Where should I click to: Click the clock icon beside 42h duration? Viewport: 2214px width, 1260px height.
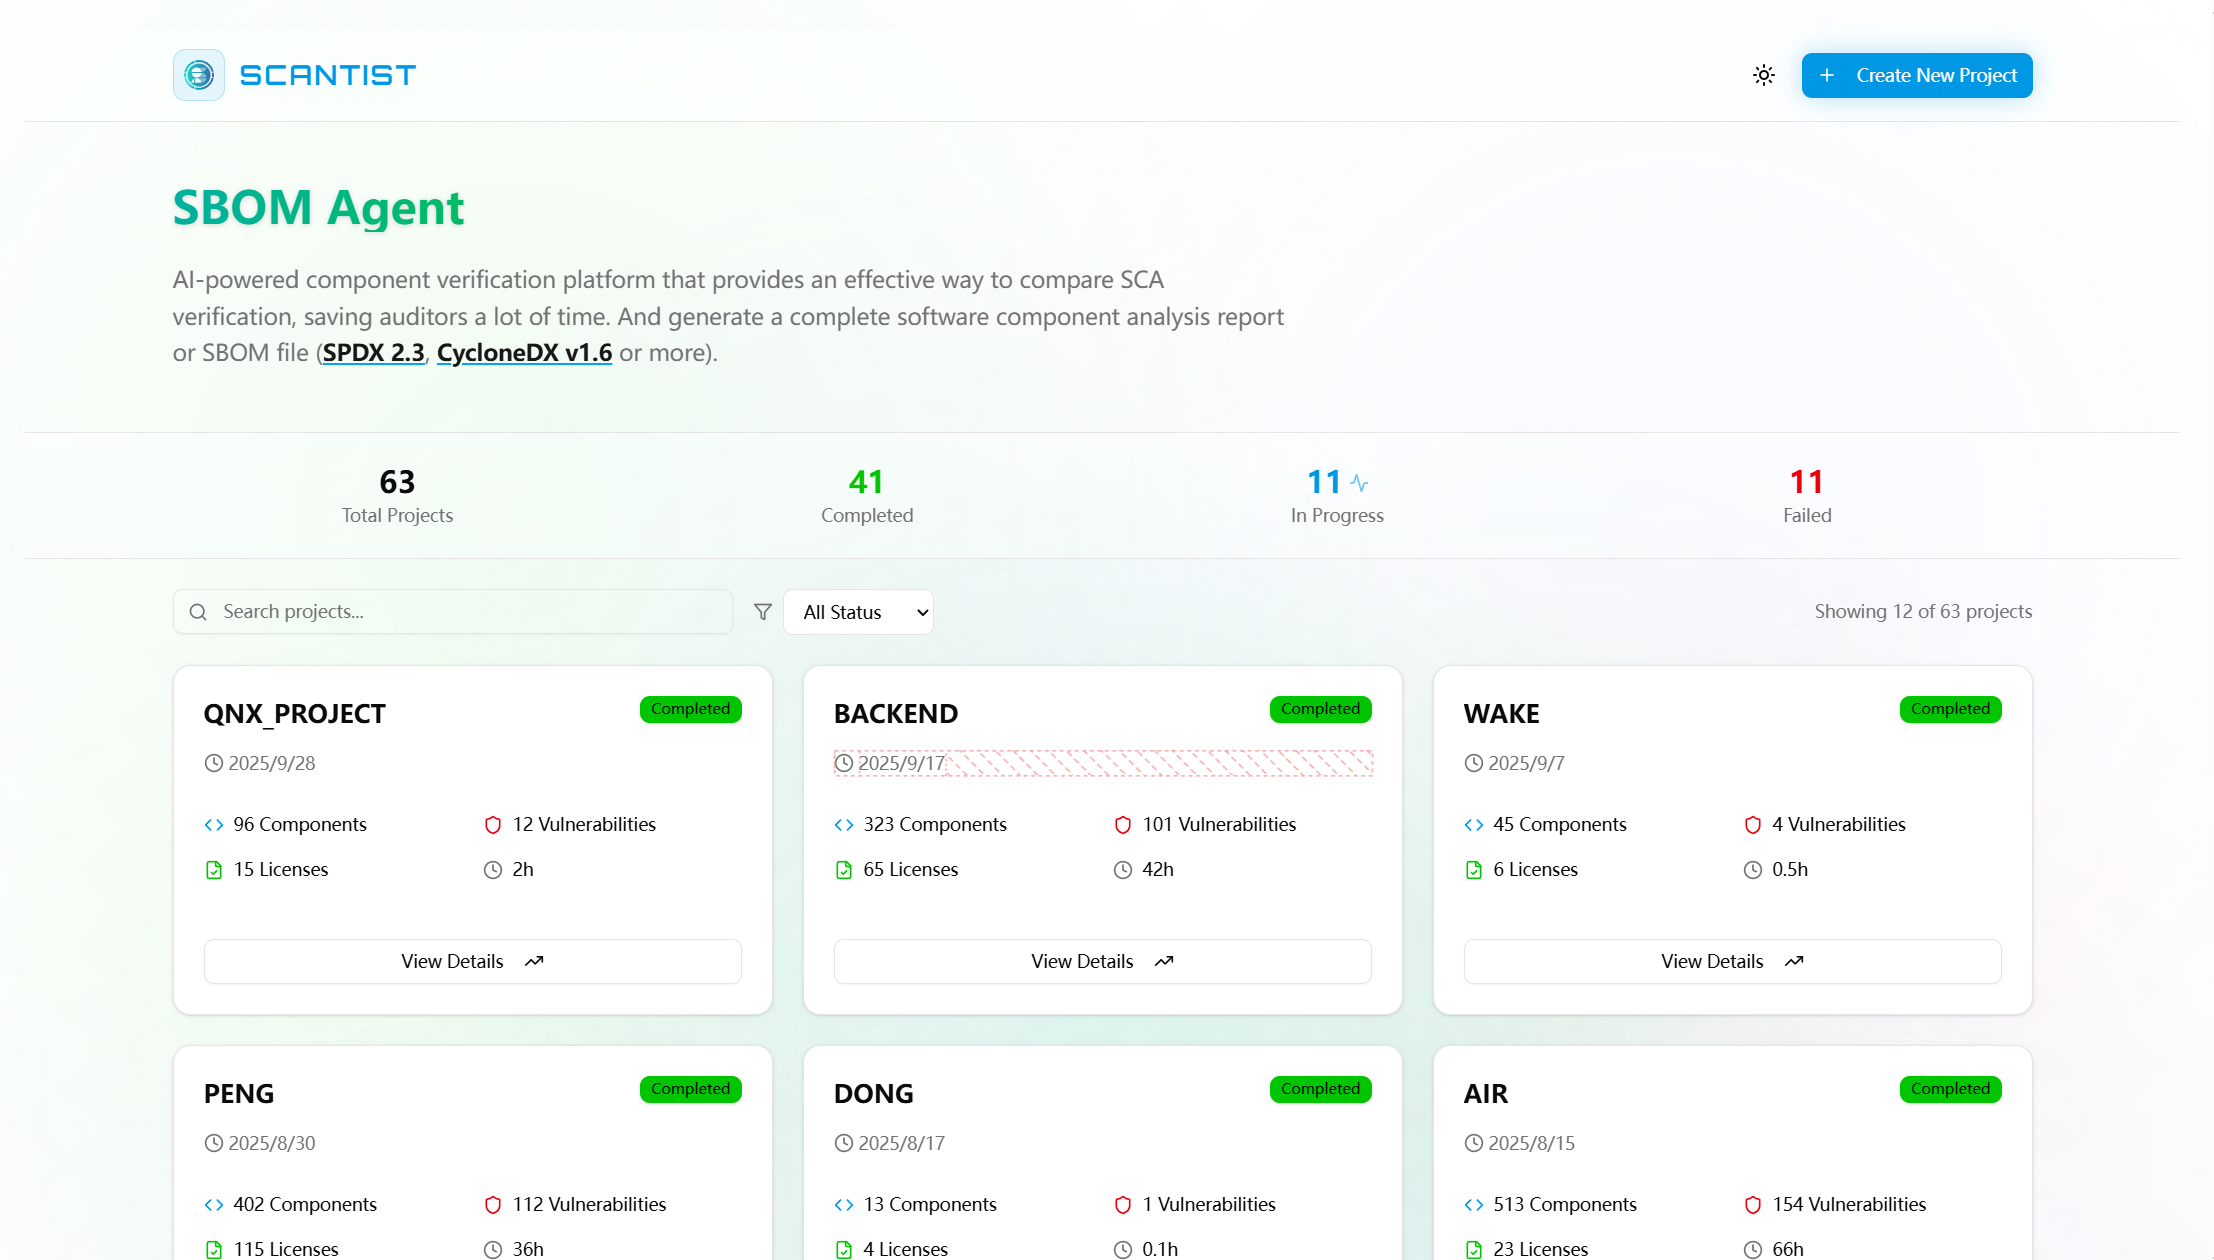point(1123,870)
